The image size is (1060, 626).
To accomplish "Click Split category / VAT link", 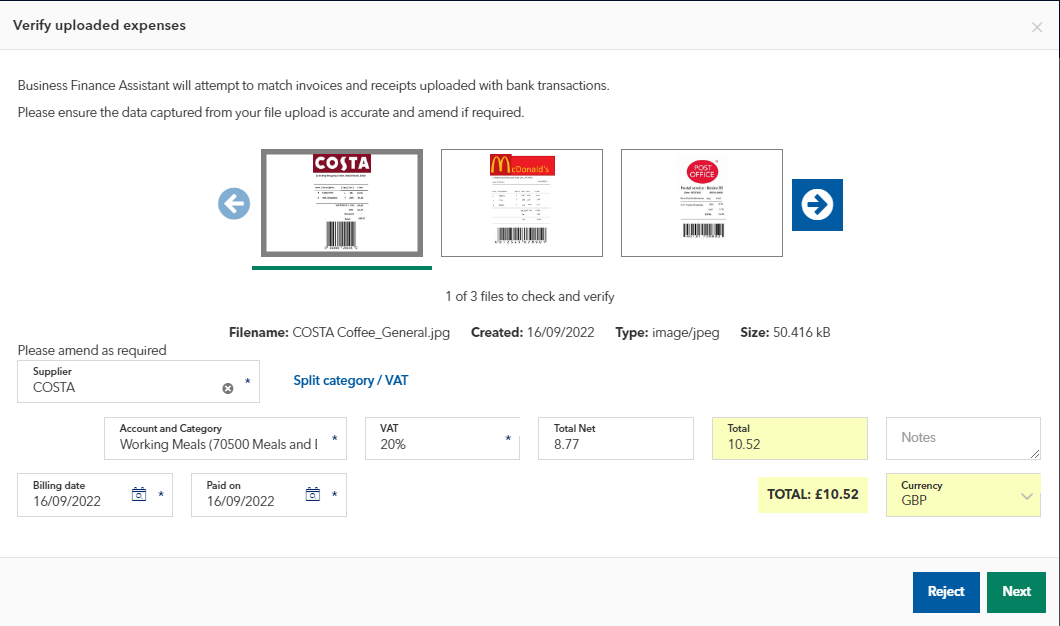I will tap(351, 381).
